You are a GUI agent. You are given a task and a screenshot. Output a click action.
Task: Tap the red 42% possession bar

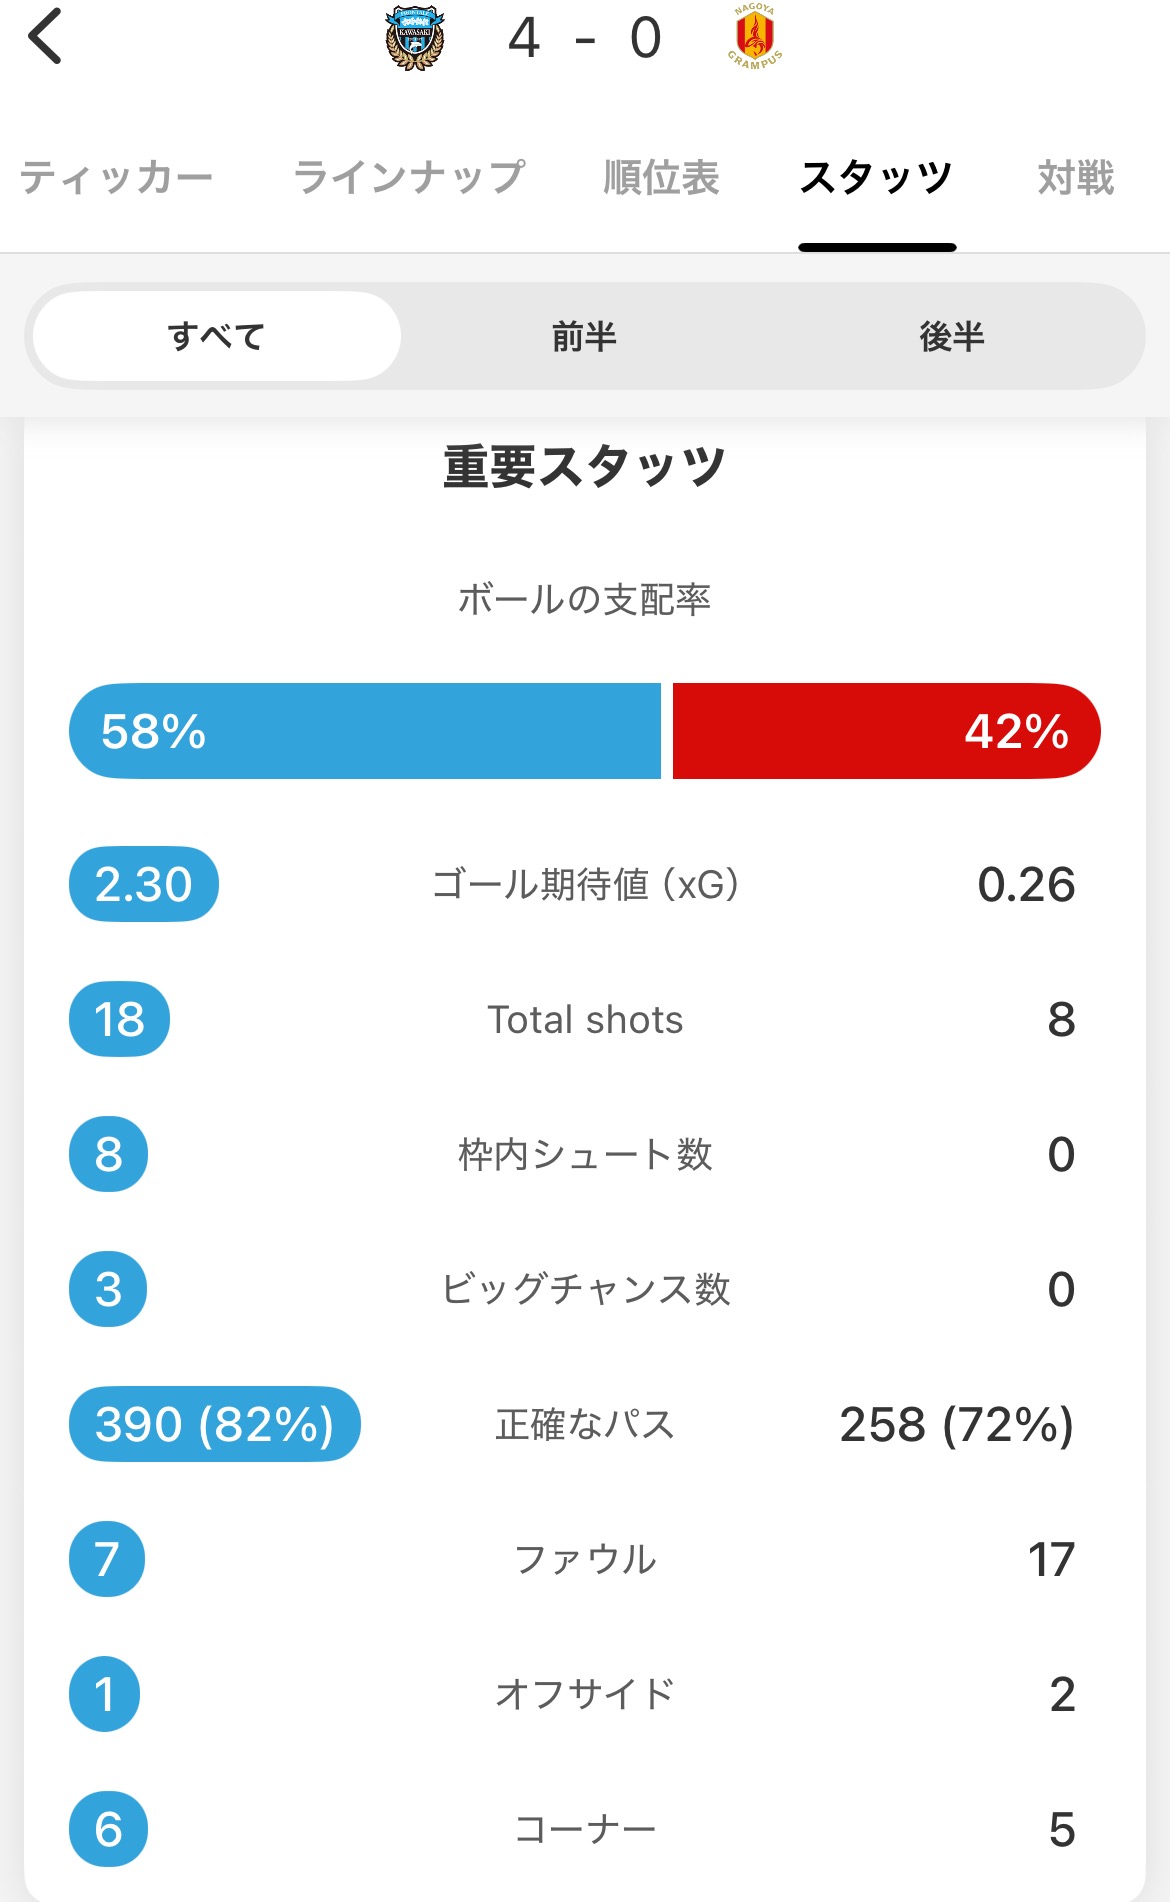pos(886,731)
